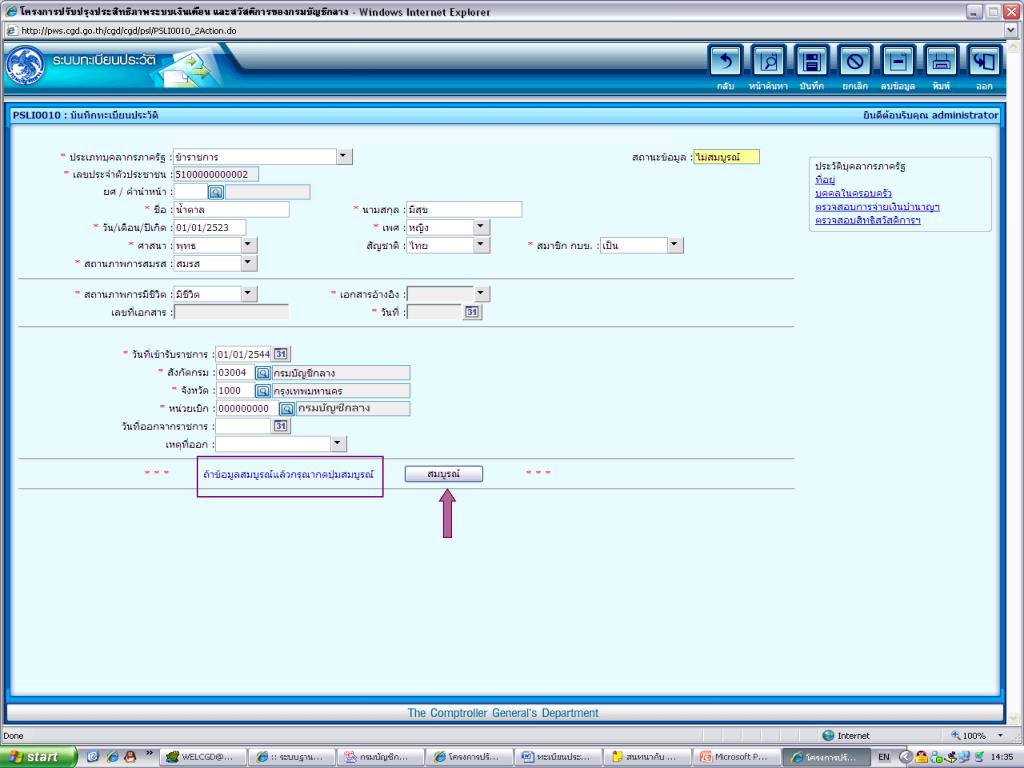Click the browser address bar URL
This screenshot has width=1024, height=768.
(x=129, y=31)
